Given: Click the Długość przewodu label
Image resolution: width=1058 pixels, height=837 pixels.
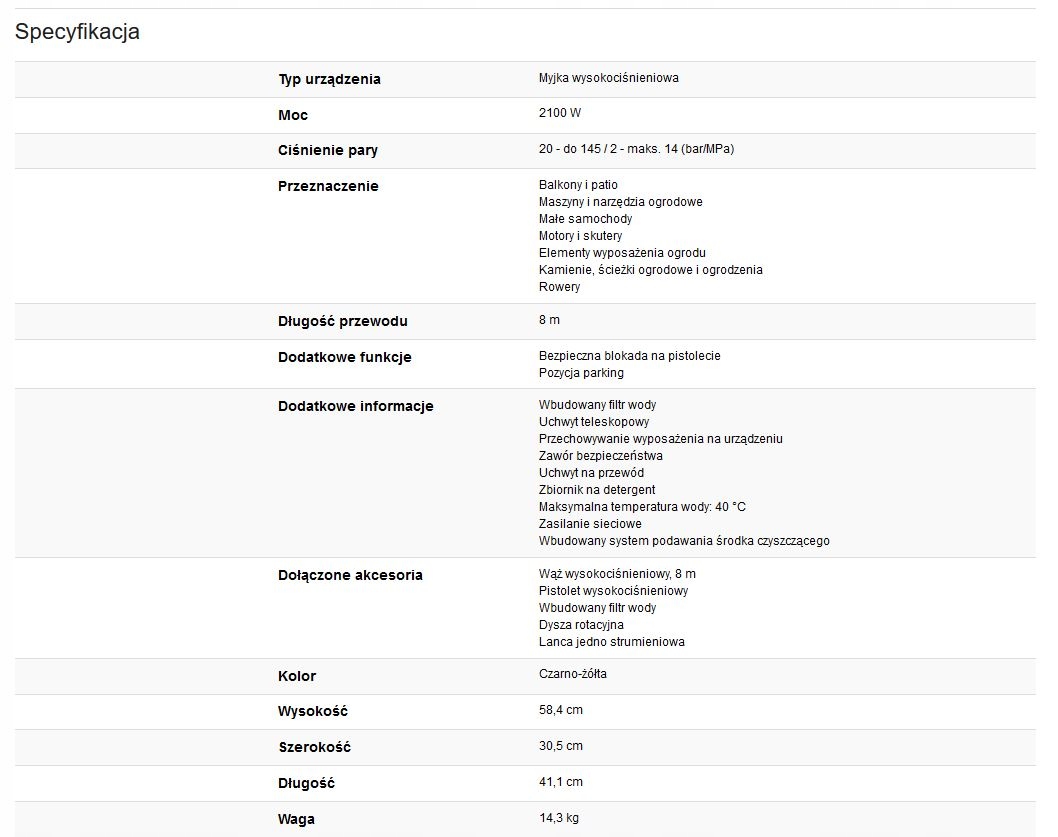Looking at the screenshot, I should click(x=343, y=321).
